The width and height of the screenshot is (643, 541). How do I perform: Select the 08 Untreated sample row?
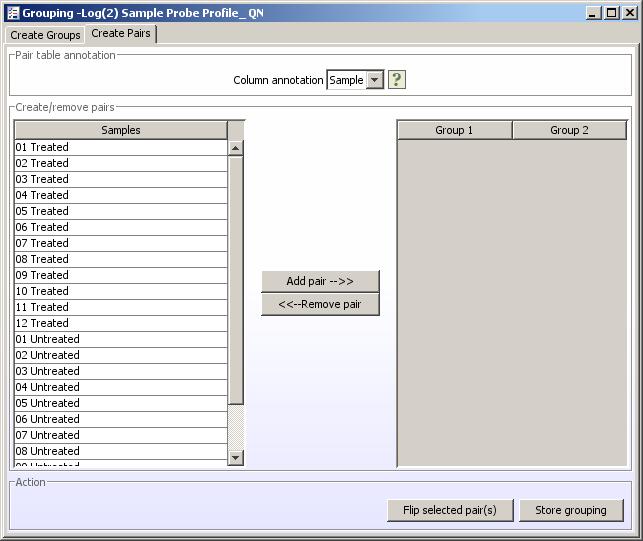point(121,451)
